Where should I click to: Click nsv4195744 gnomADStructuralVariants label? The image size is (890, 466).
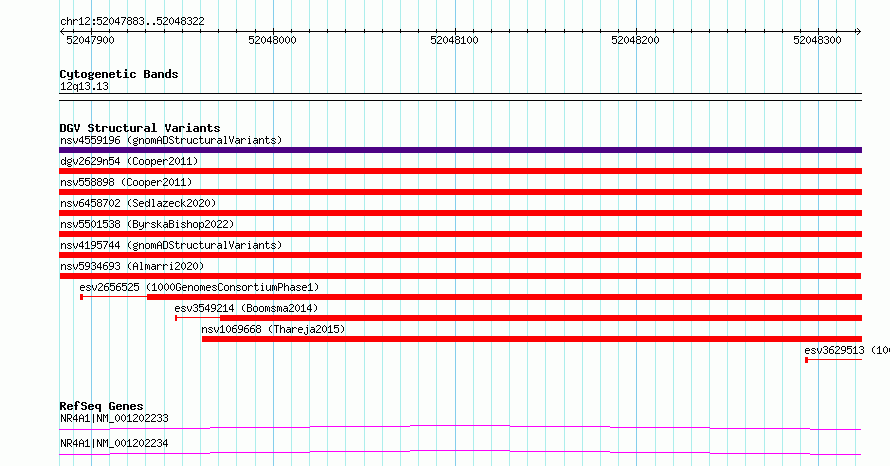[x=171, y=245]
